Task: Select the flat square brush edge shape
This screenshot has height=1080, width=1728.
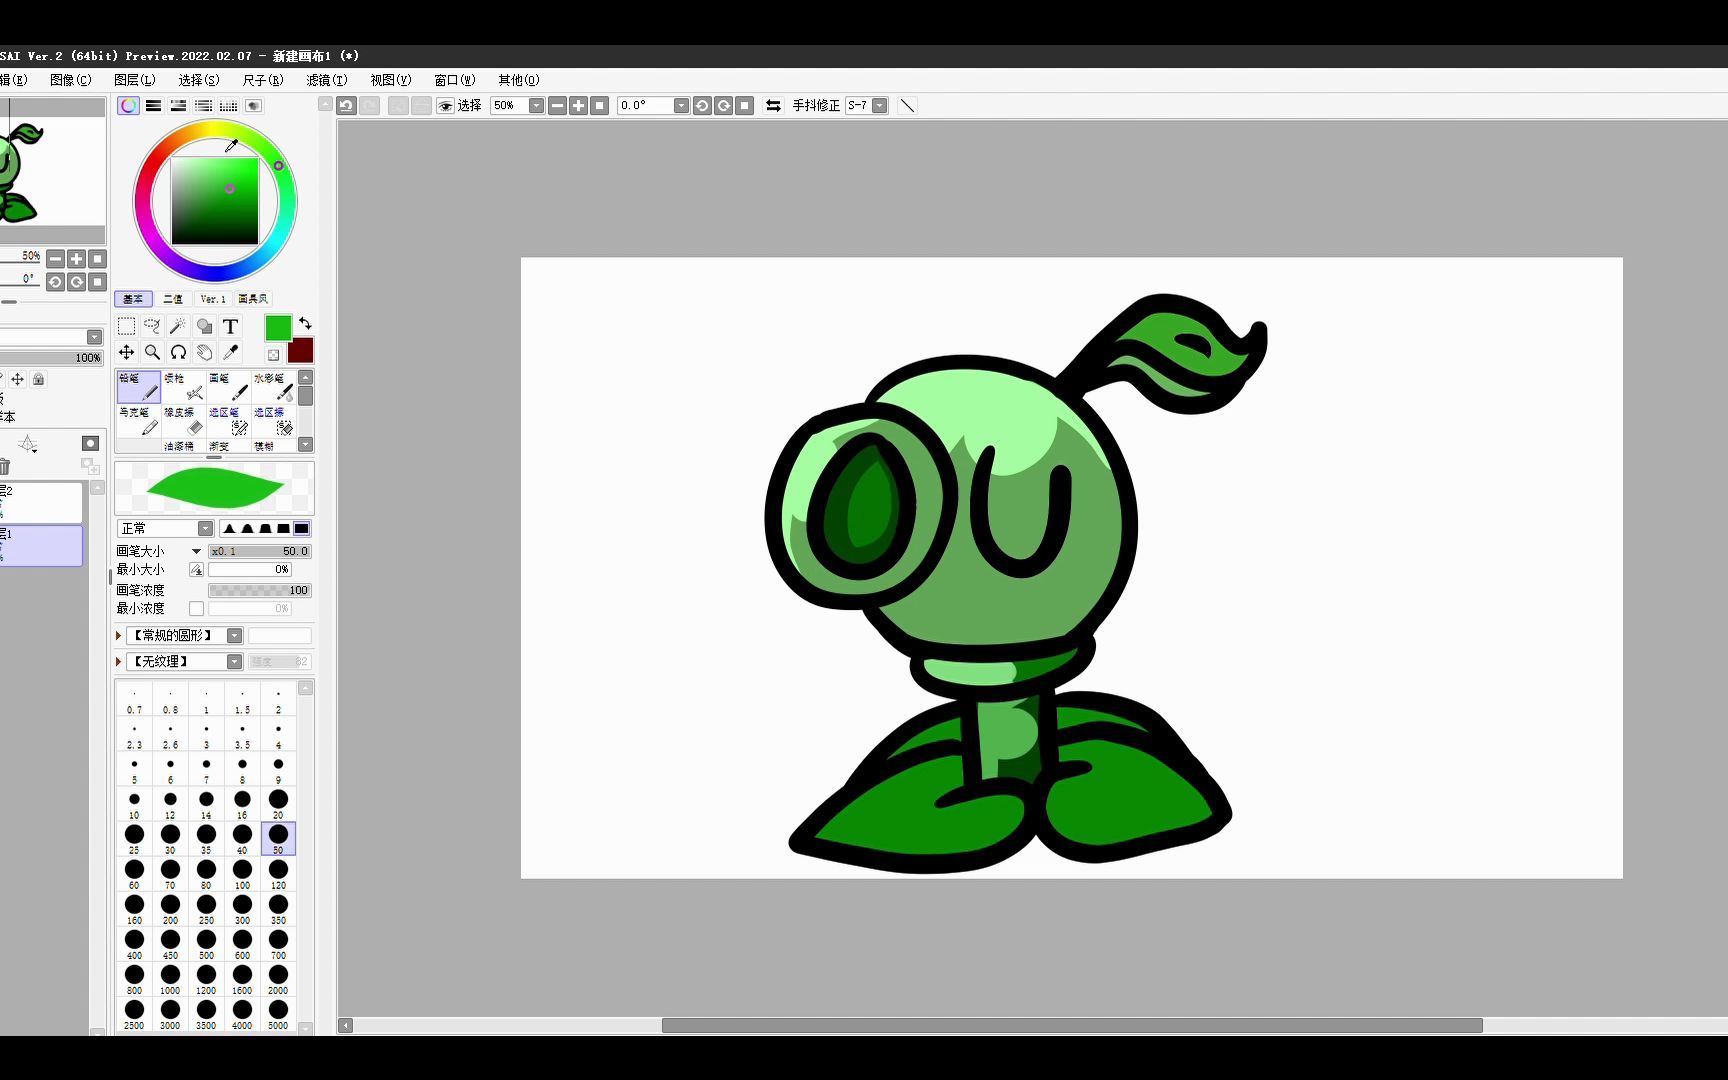Action: click(301, 528)
